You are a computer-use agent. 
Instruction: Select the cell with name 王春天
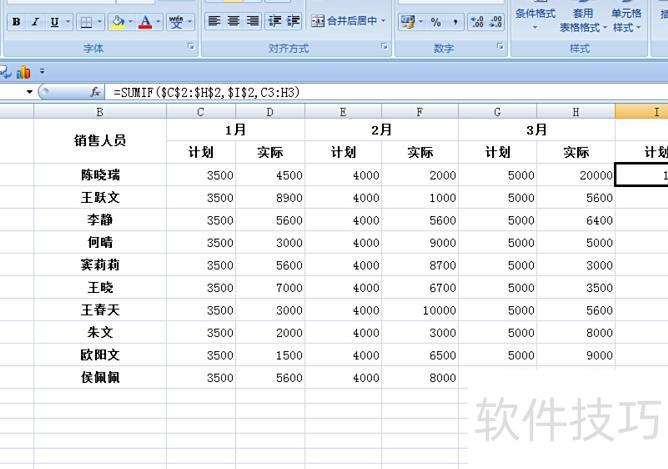pyautogui.click(x=100, y=310)
